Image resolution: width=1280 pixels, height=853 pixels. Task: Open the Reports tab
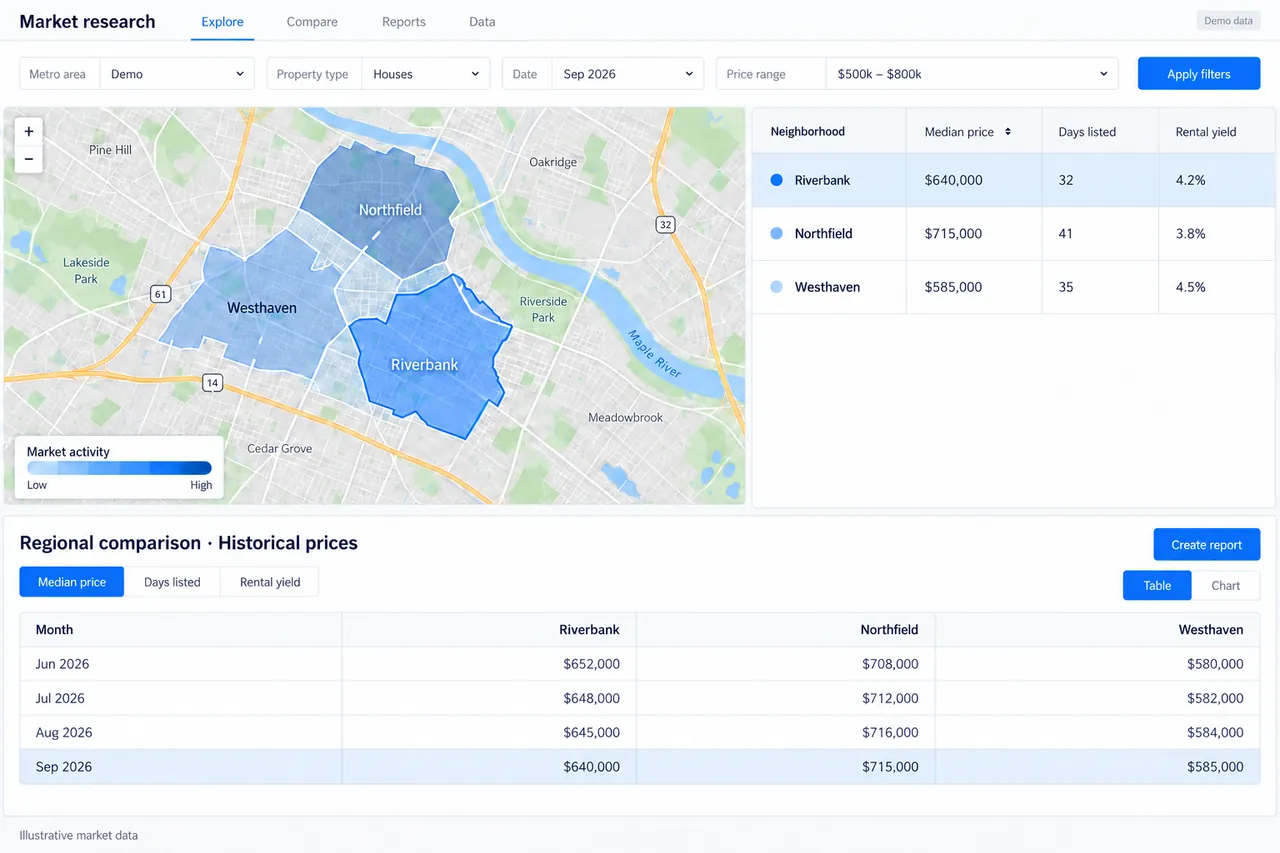404,22
